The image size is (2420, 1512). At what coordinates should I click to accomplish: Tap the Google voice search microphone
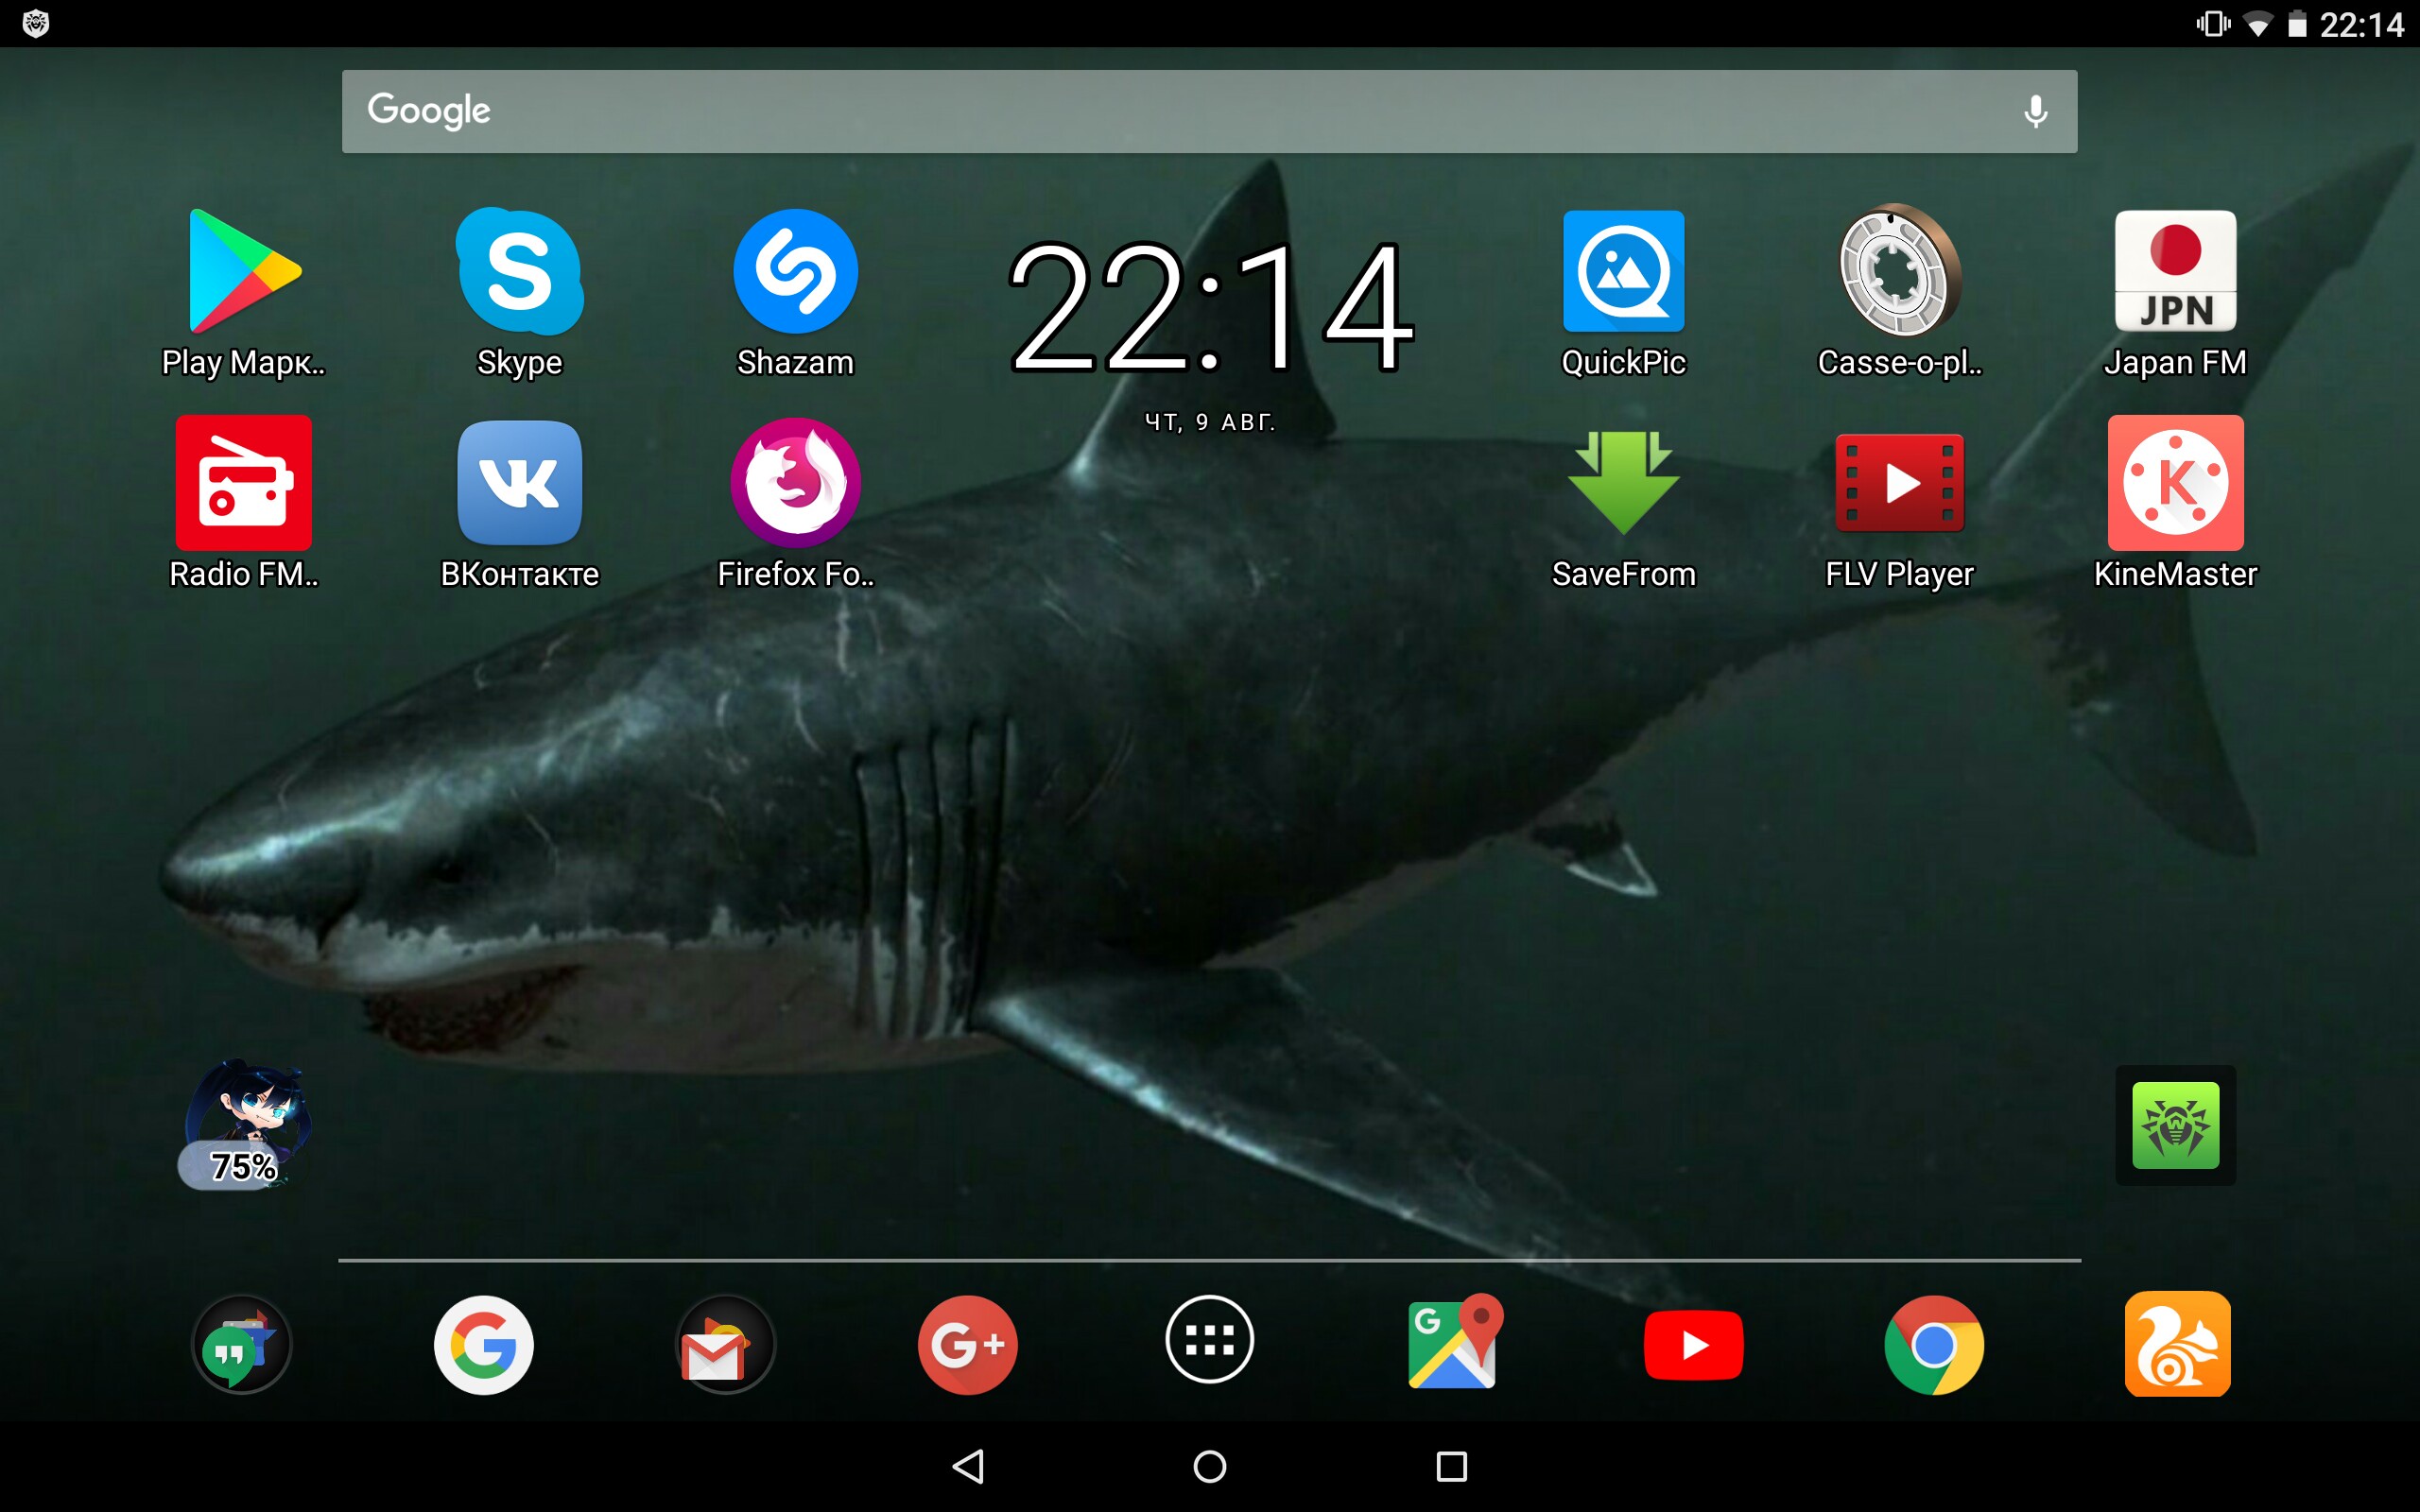2035,111
